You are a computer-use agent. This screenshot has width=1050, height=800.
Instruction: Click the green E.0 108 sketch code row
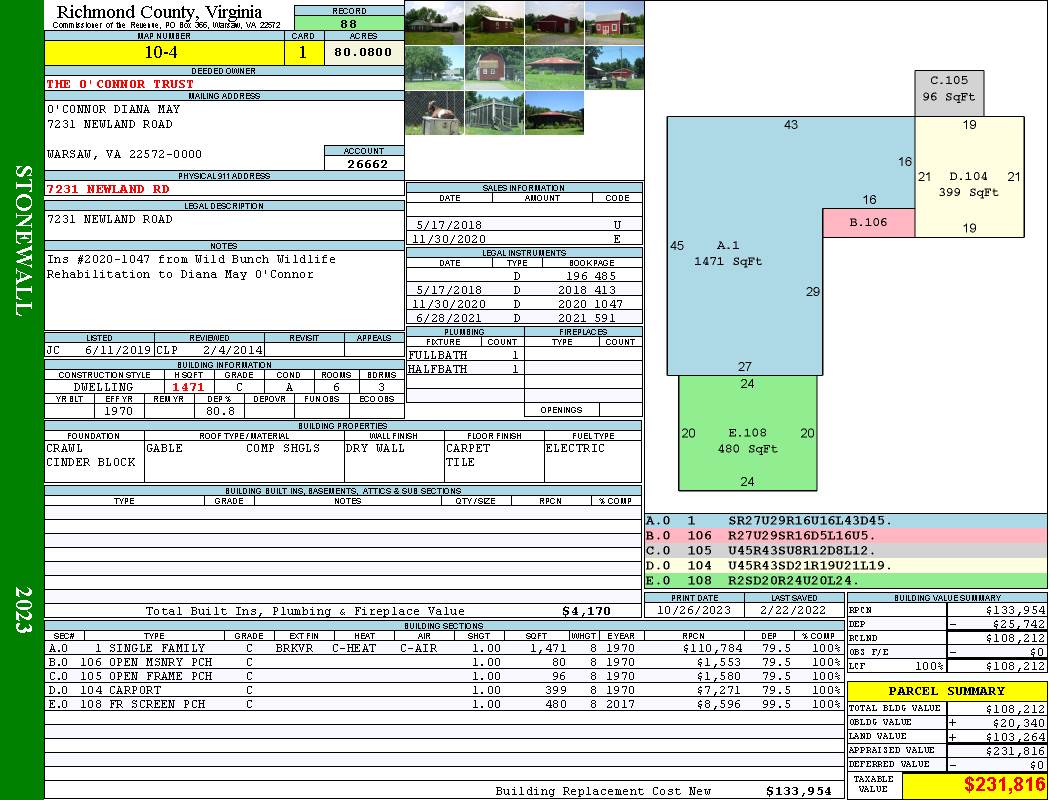(846, 580)
